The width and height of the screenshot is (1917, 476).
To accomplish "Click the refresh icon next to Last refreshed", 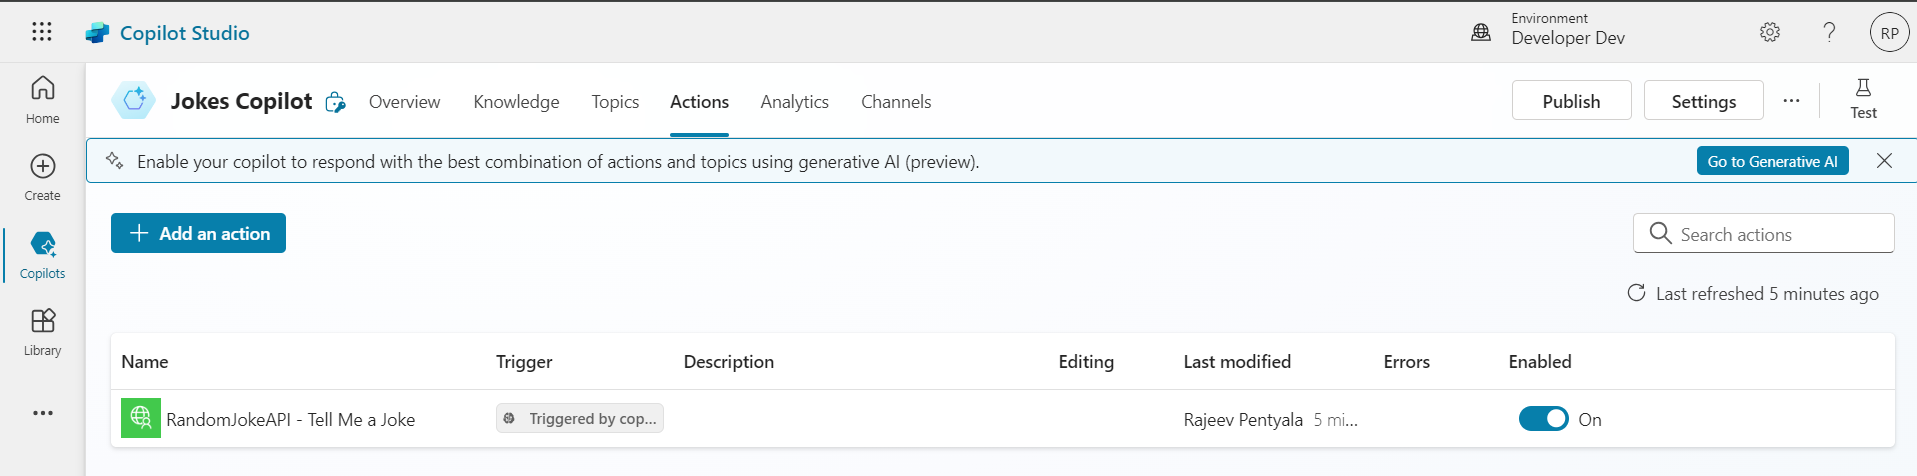I will click(1636, 293).
